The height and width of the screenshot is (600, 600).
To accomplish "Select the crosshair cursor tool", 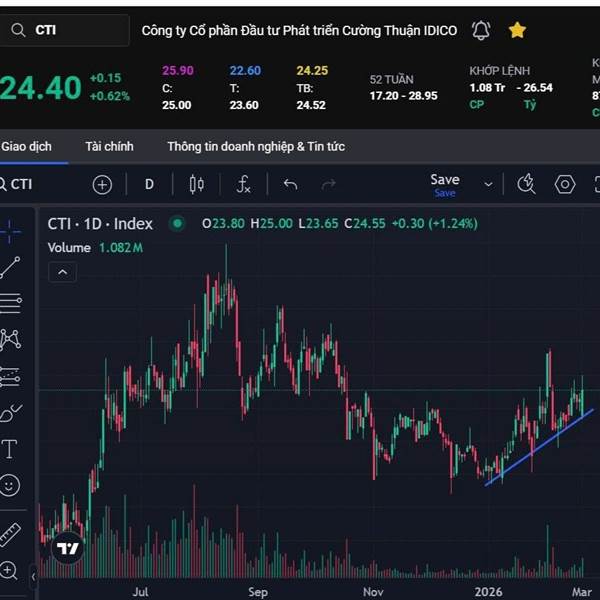I will click(10, 231).
